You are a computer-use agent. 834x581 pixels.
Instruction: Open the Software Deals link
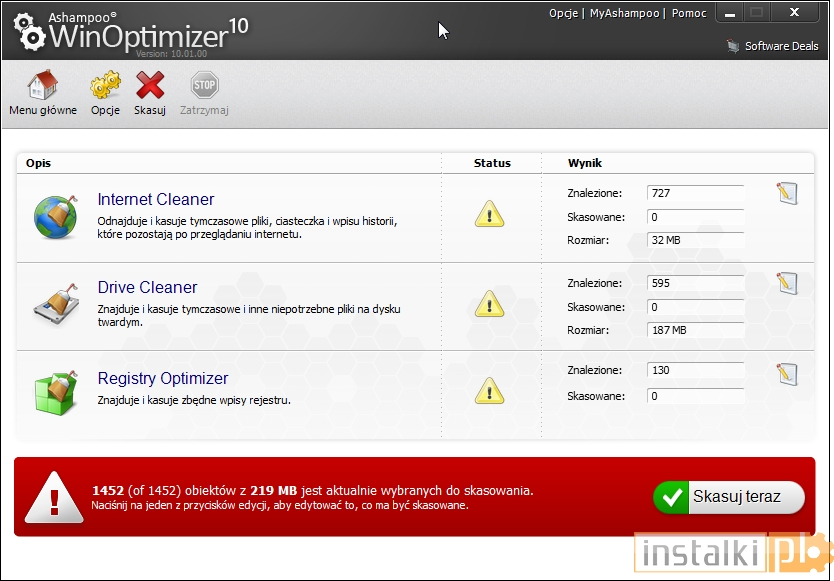[x=781, y=45]
